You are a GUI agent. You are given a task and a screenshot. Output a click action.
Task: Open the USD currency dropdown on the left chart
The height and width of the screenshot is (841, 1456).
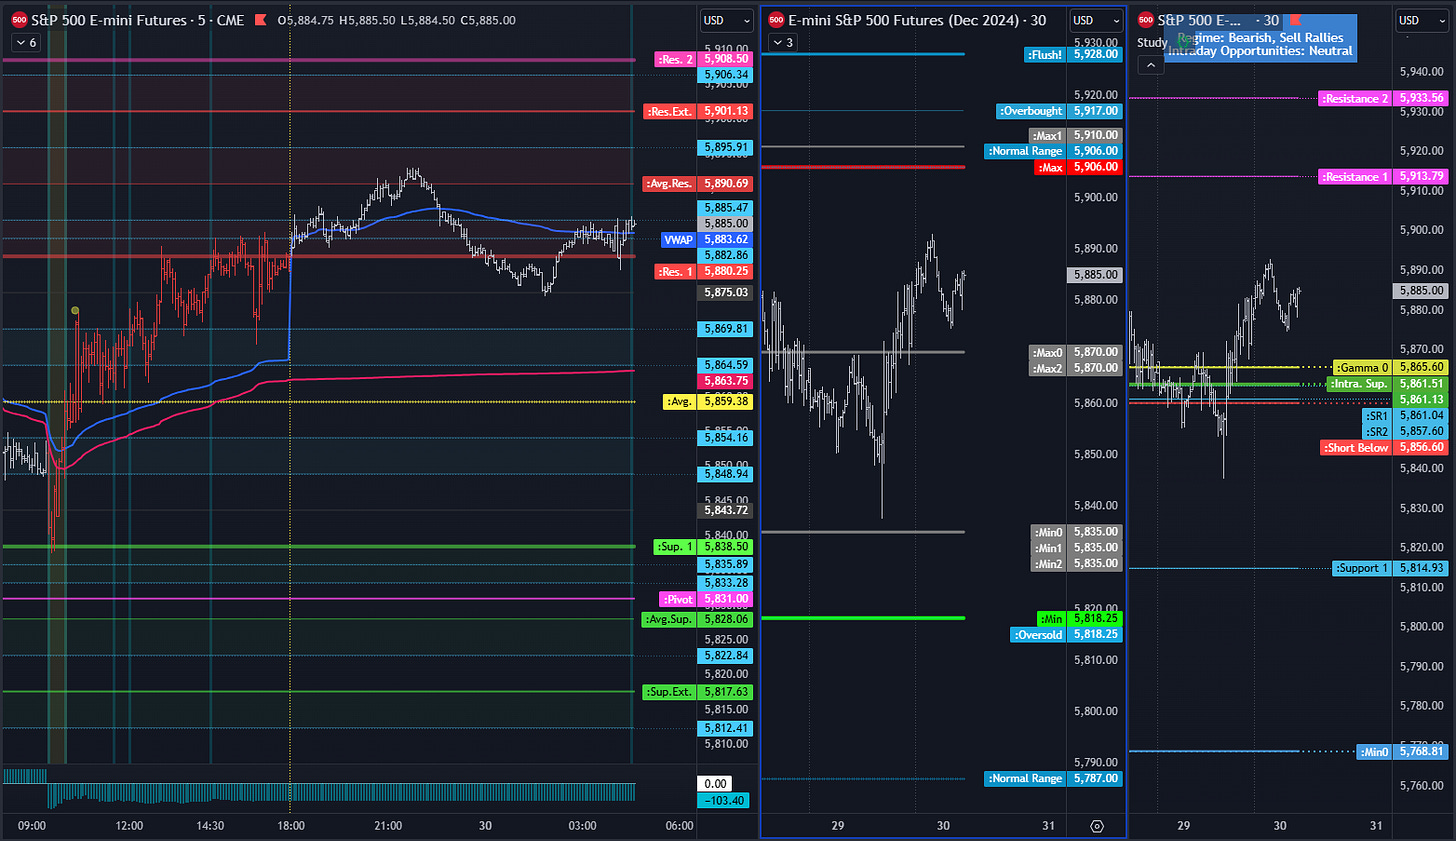[x=726, y=20]
